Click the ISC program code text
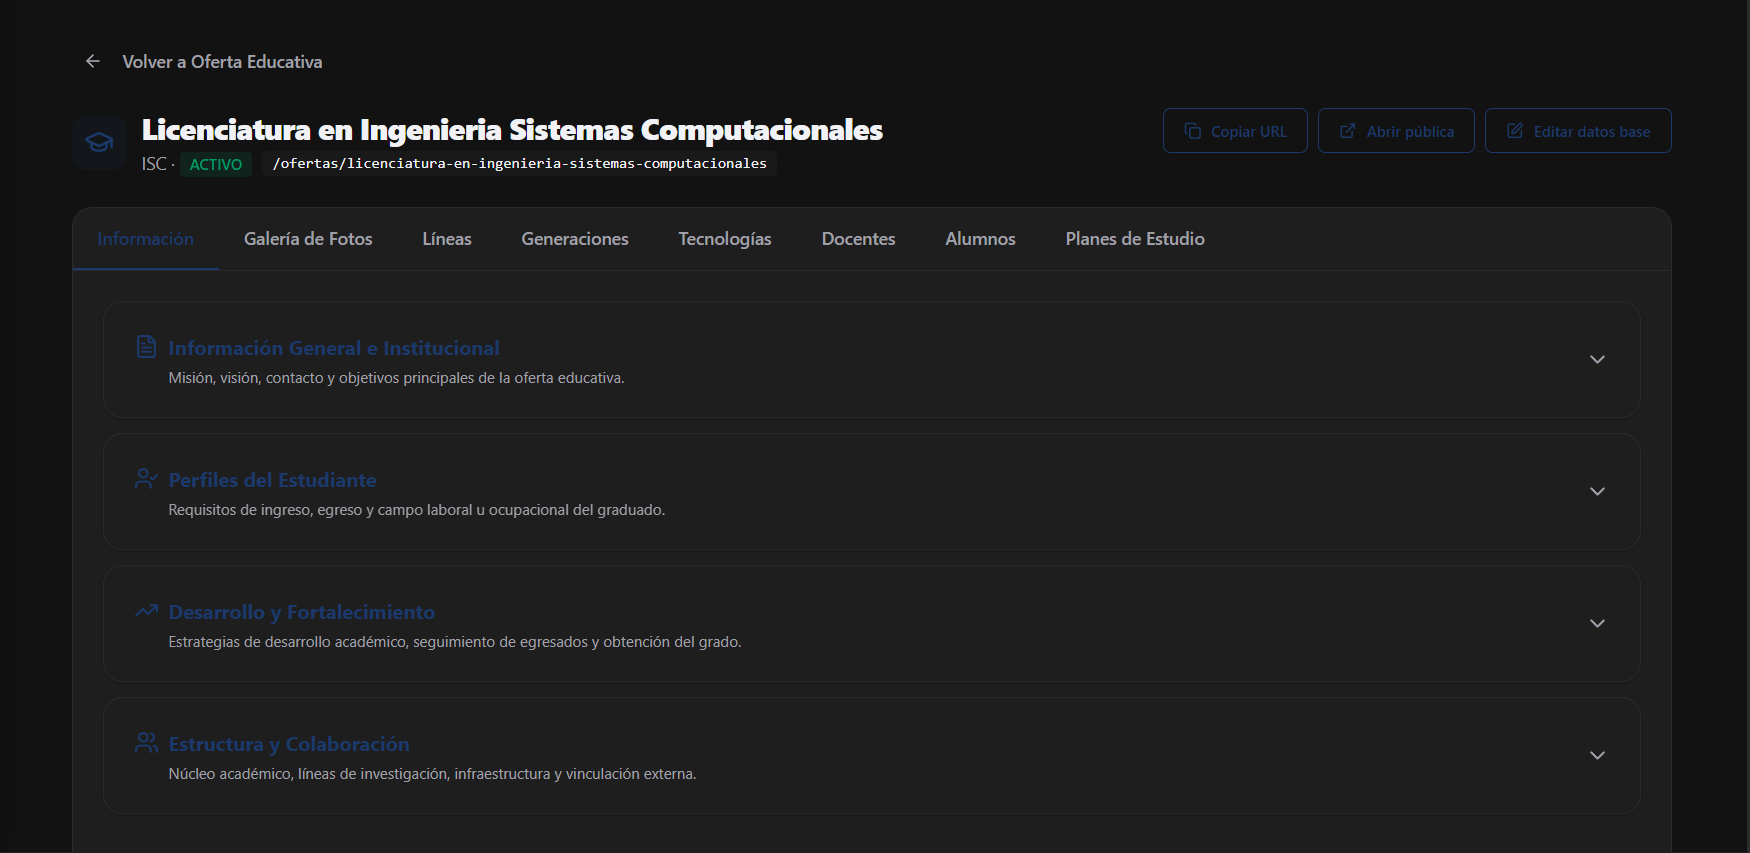 click(154, 164)
